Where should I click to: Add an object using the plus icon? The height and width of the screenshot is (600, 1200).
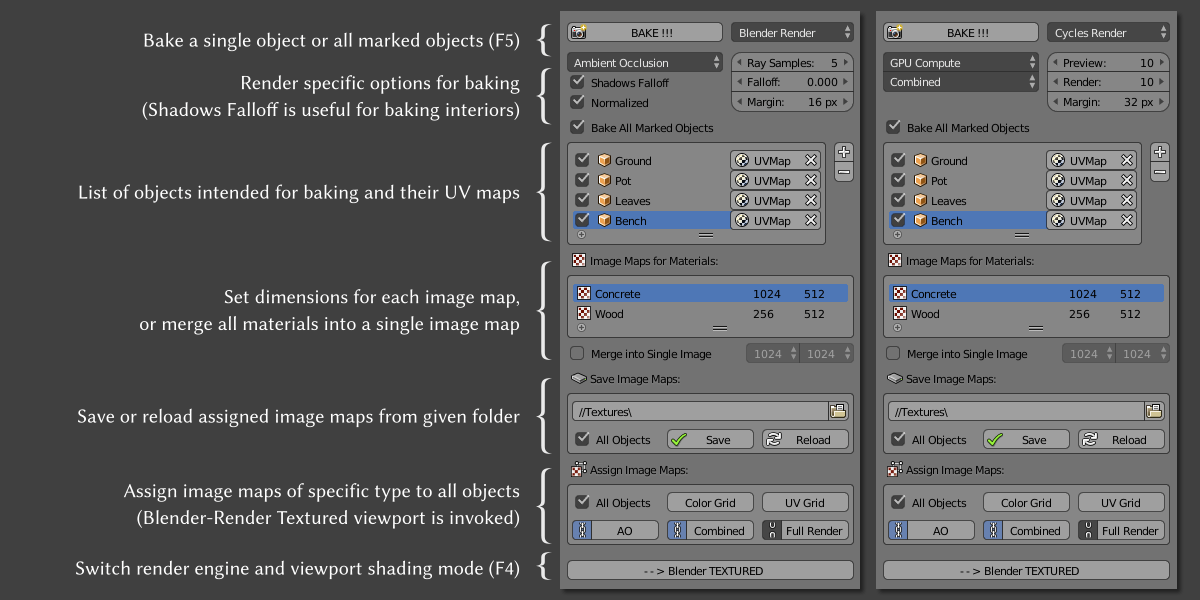[x=845, y=152]
